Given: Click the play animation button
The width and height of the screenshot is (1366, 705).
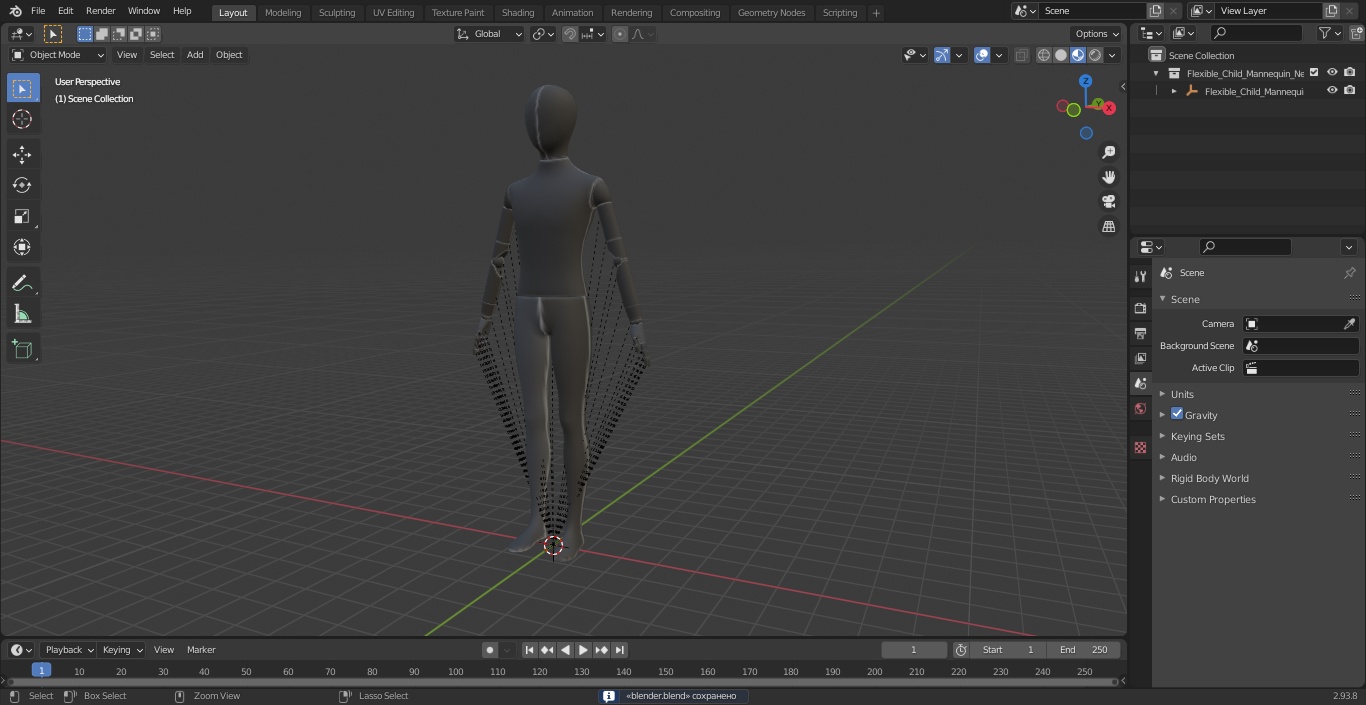Looking at the screenshot, I should click(584, 650).
